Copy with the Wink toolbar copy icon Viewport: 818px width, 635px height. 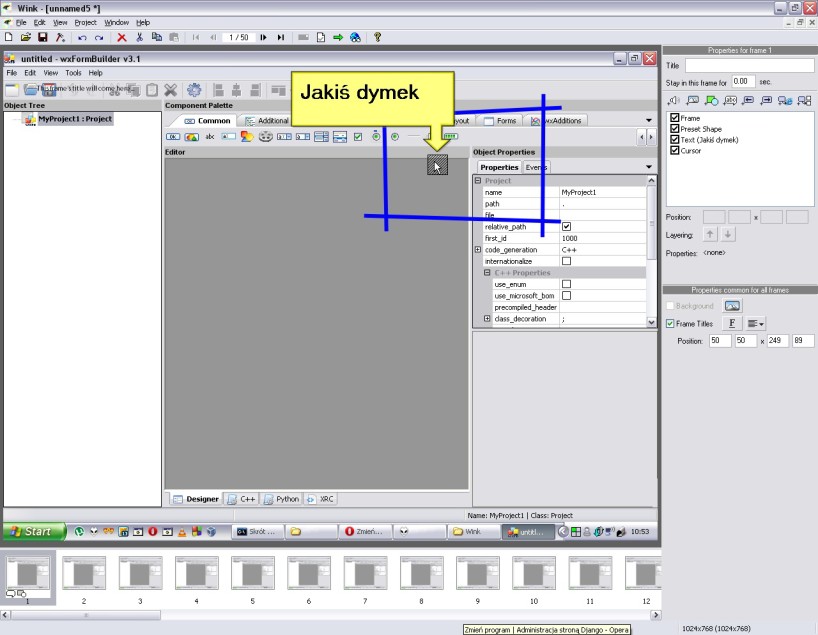tap(157, 37)
